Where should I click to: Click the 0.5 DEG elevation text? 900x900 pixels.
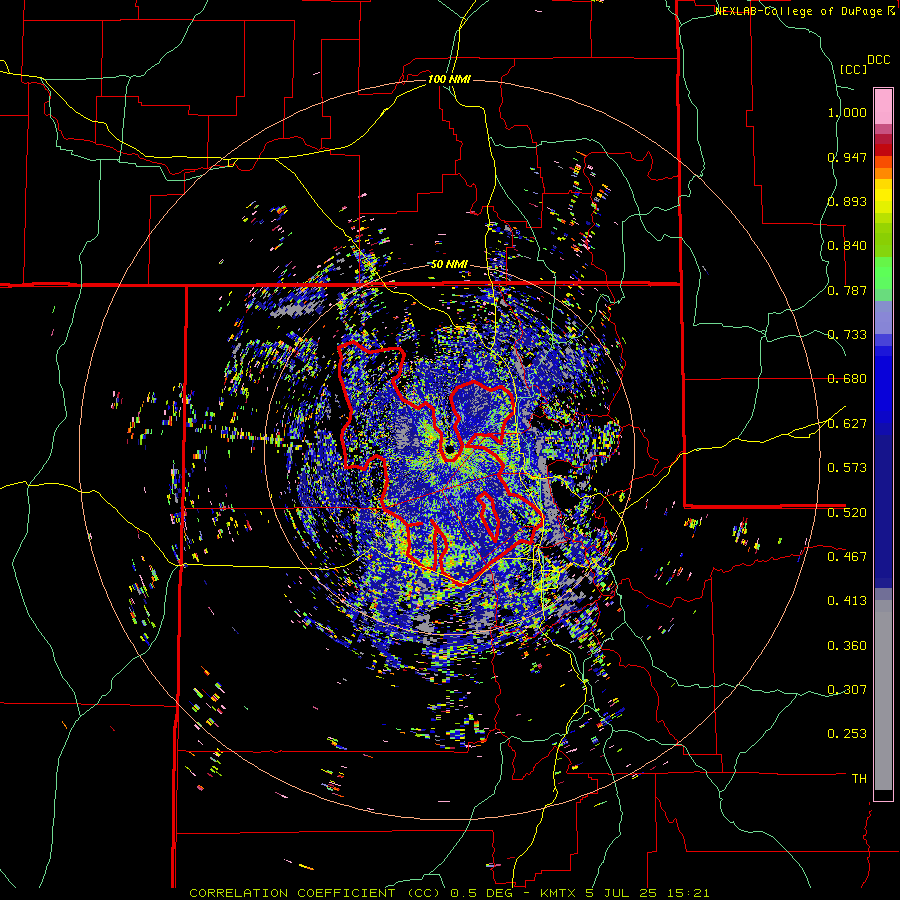point(483,893)
